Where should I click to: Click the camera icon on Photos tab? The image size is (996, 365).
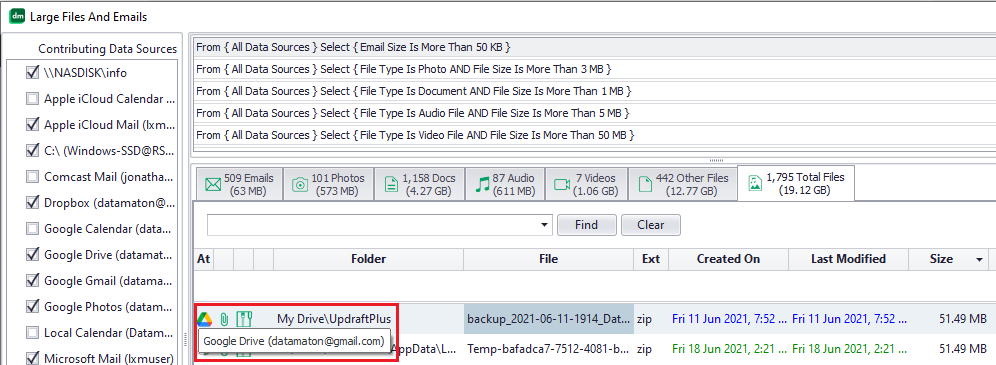click(300, 185)
